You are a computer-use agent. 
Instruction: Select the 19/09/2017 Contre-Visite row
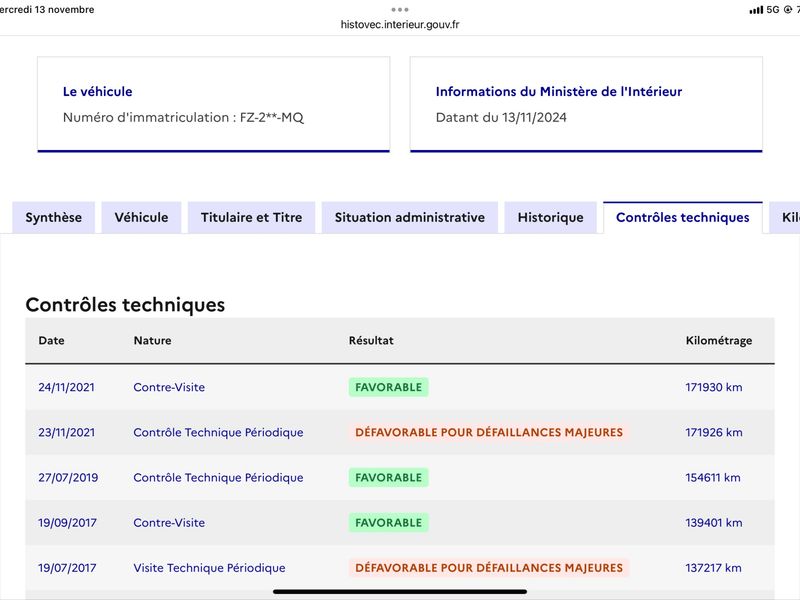400,522
